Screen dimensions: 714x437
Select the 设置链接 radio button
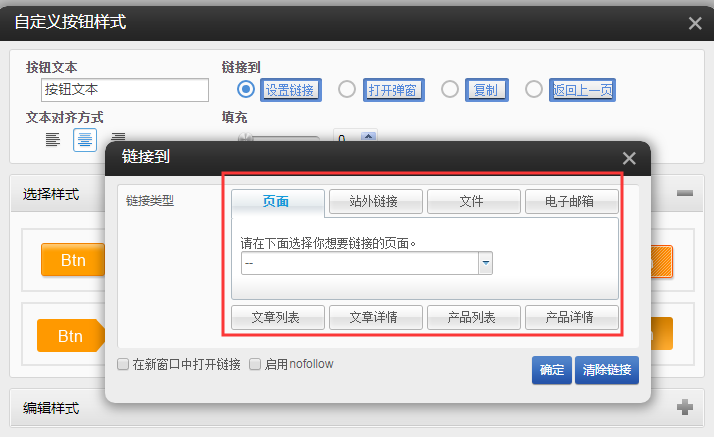click(245, 90)
